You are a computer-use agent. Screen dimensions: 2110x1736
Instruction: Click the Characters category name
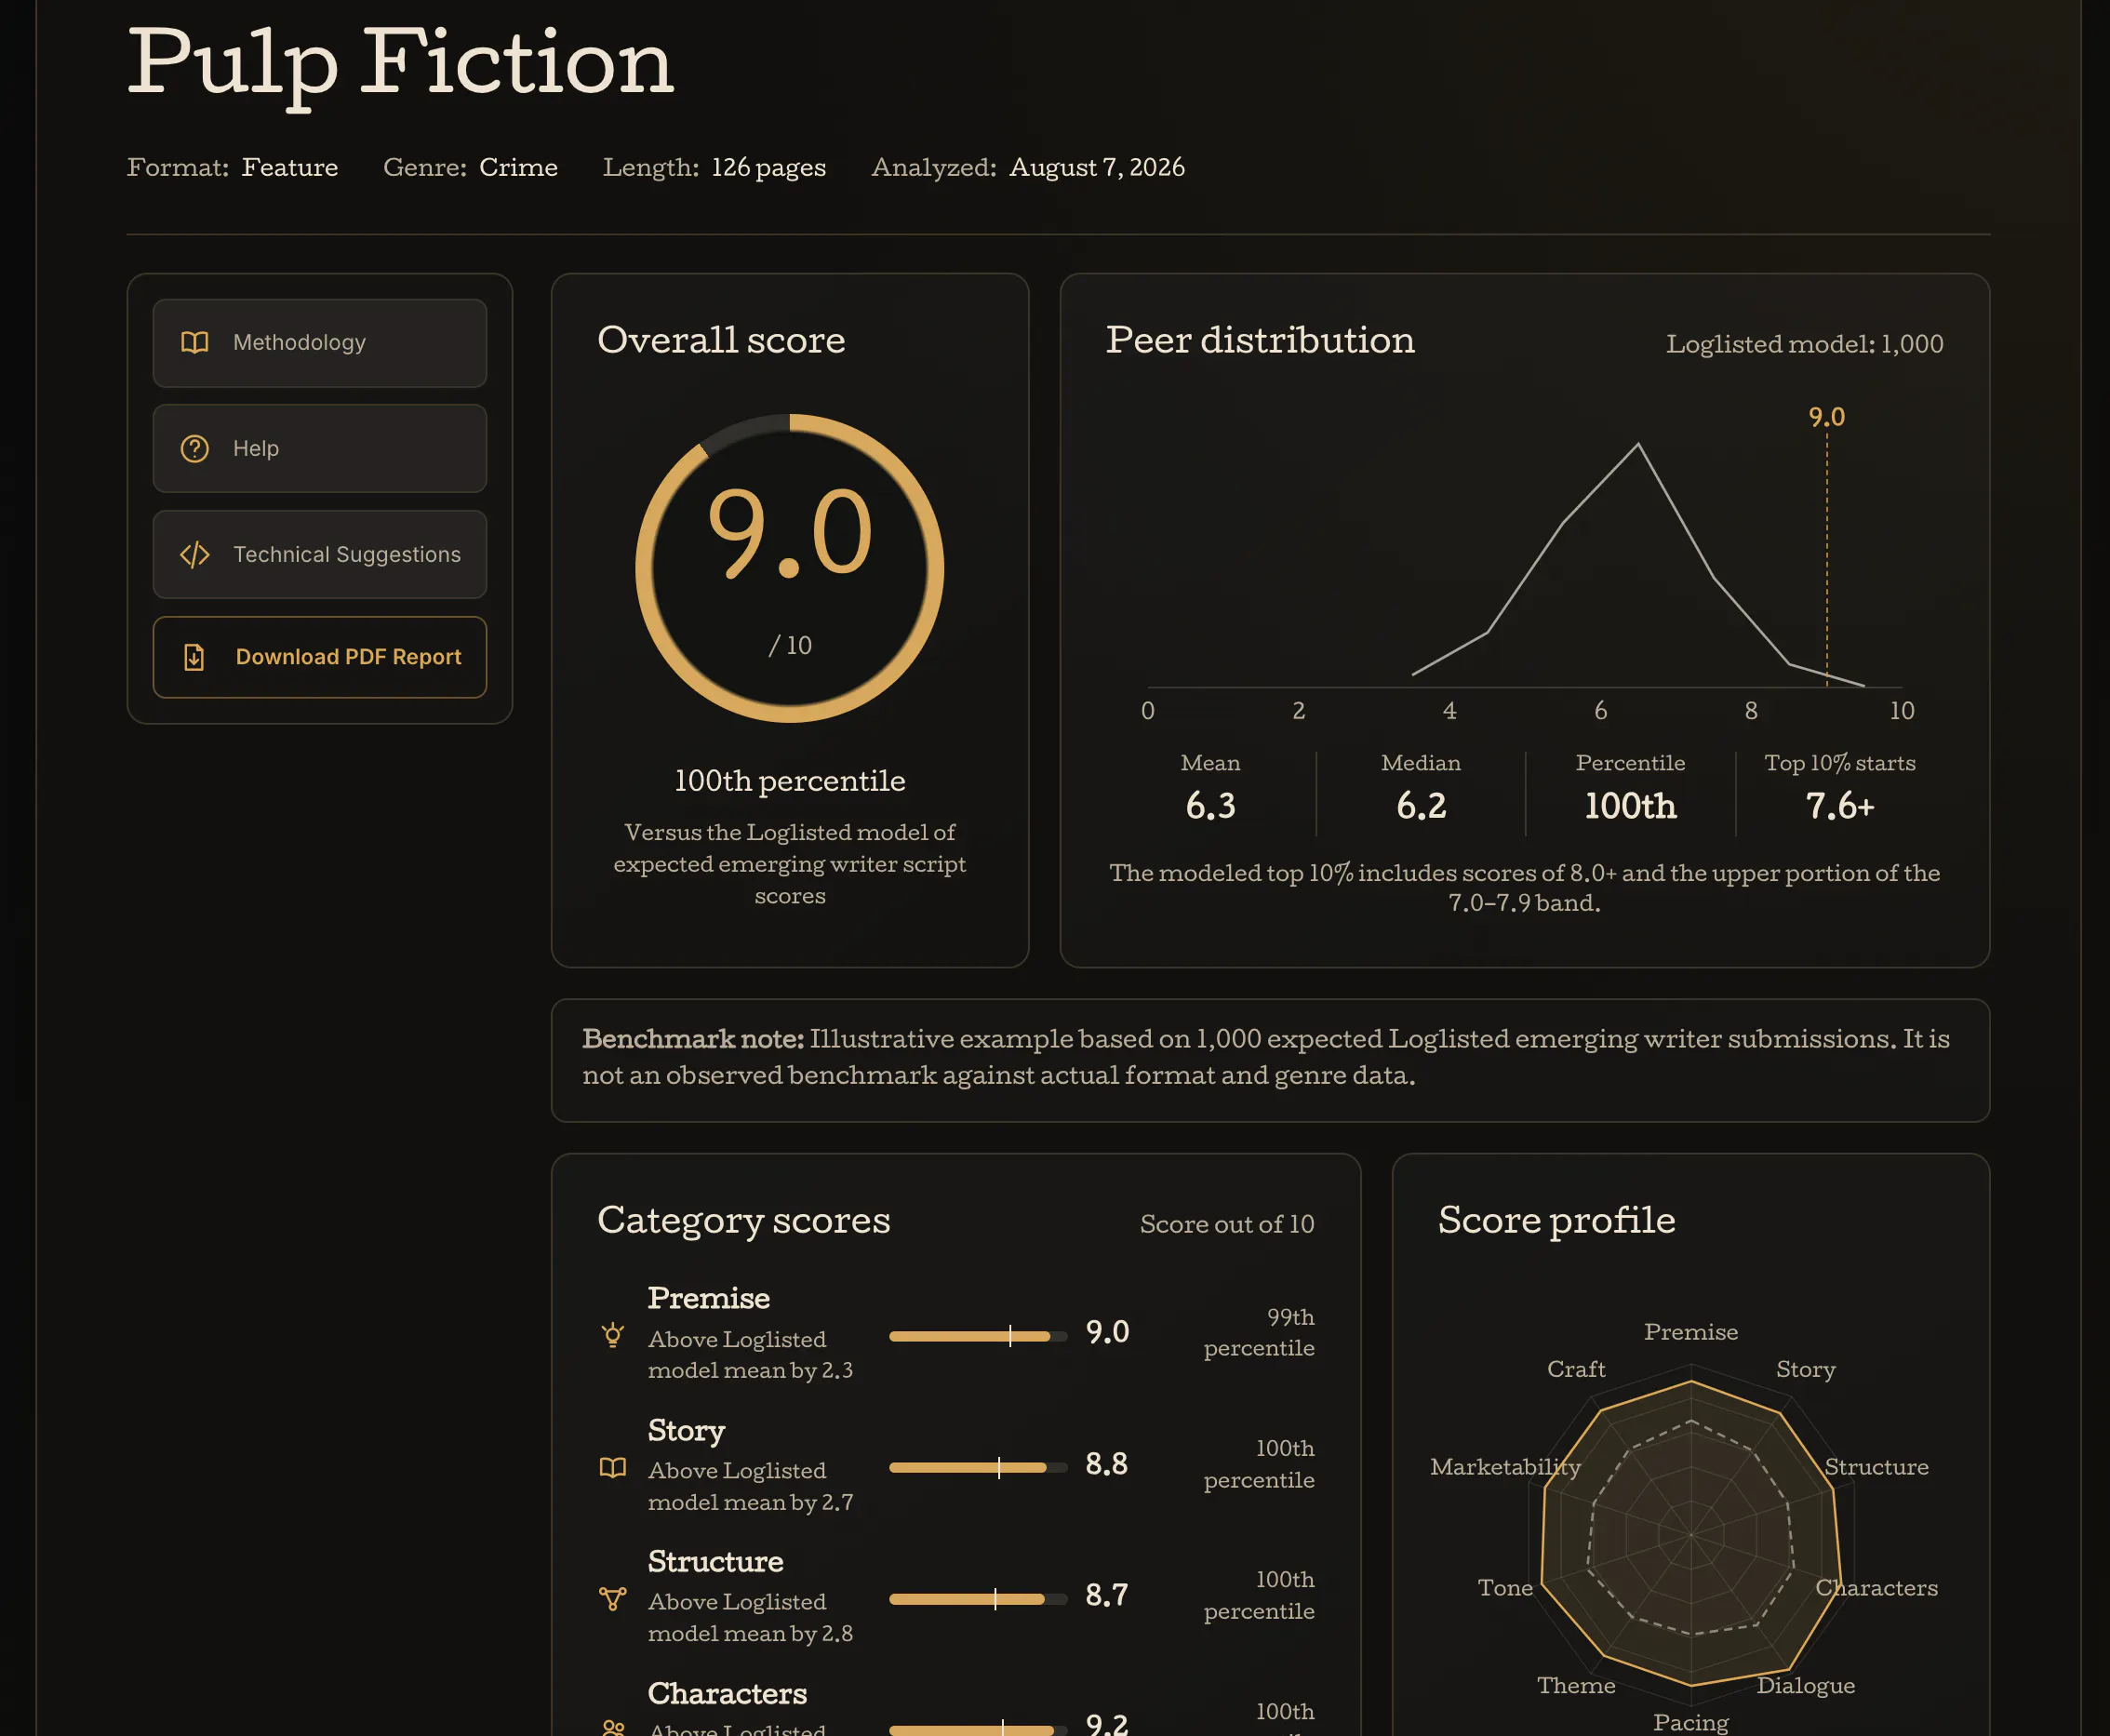pyautogui.click(x=727, y=1693)
